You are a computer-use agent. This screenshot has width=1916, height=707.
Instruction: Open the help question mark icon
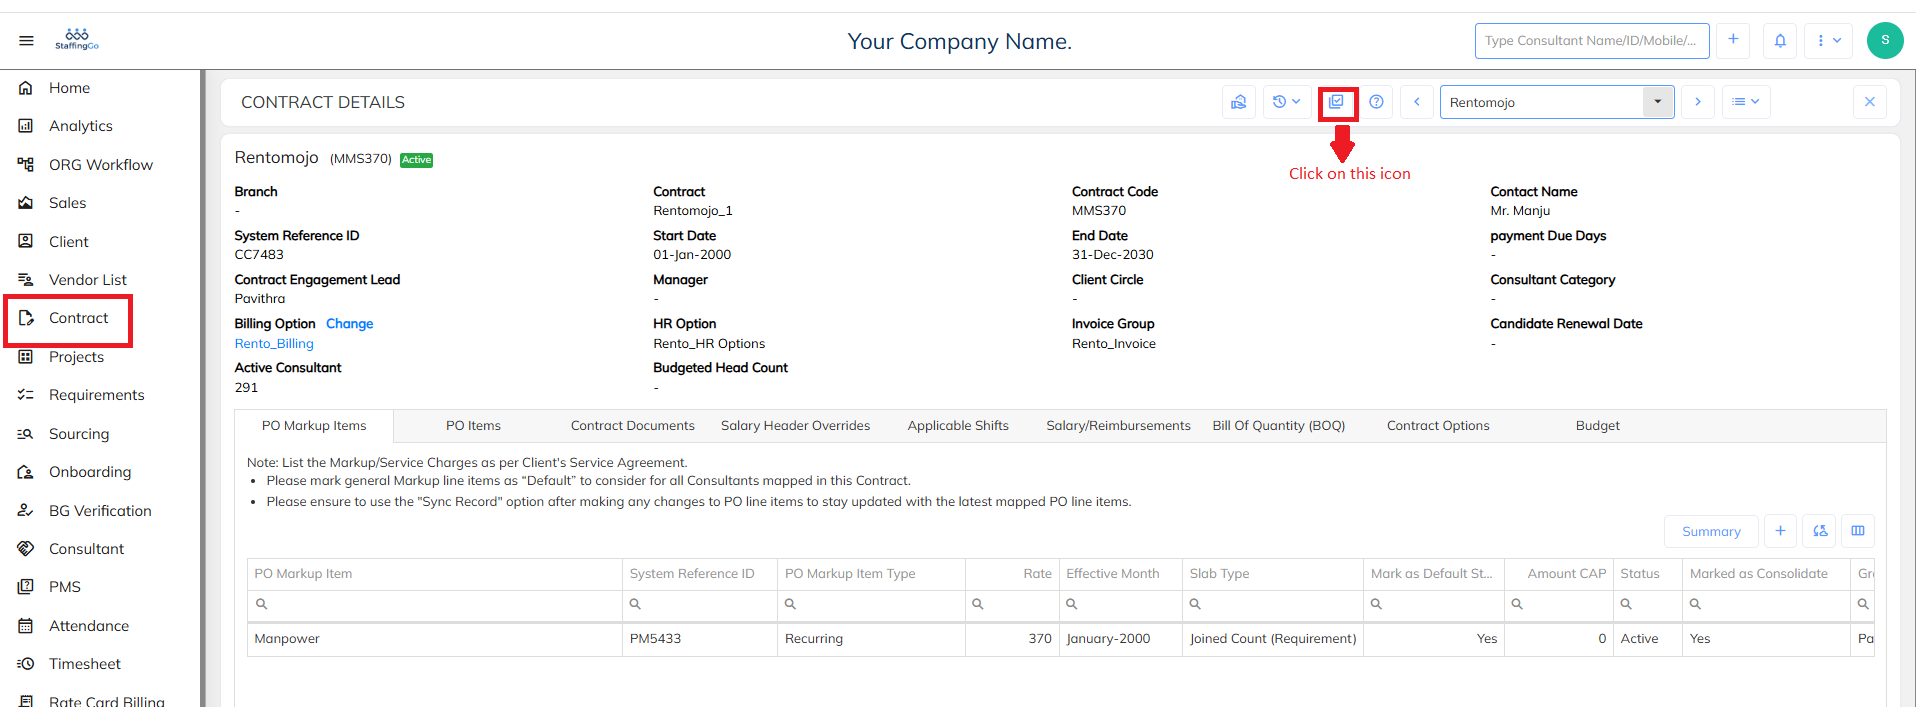pos(1377,102)
